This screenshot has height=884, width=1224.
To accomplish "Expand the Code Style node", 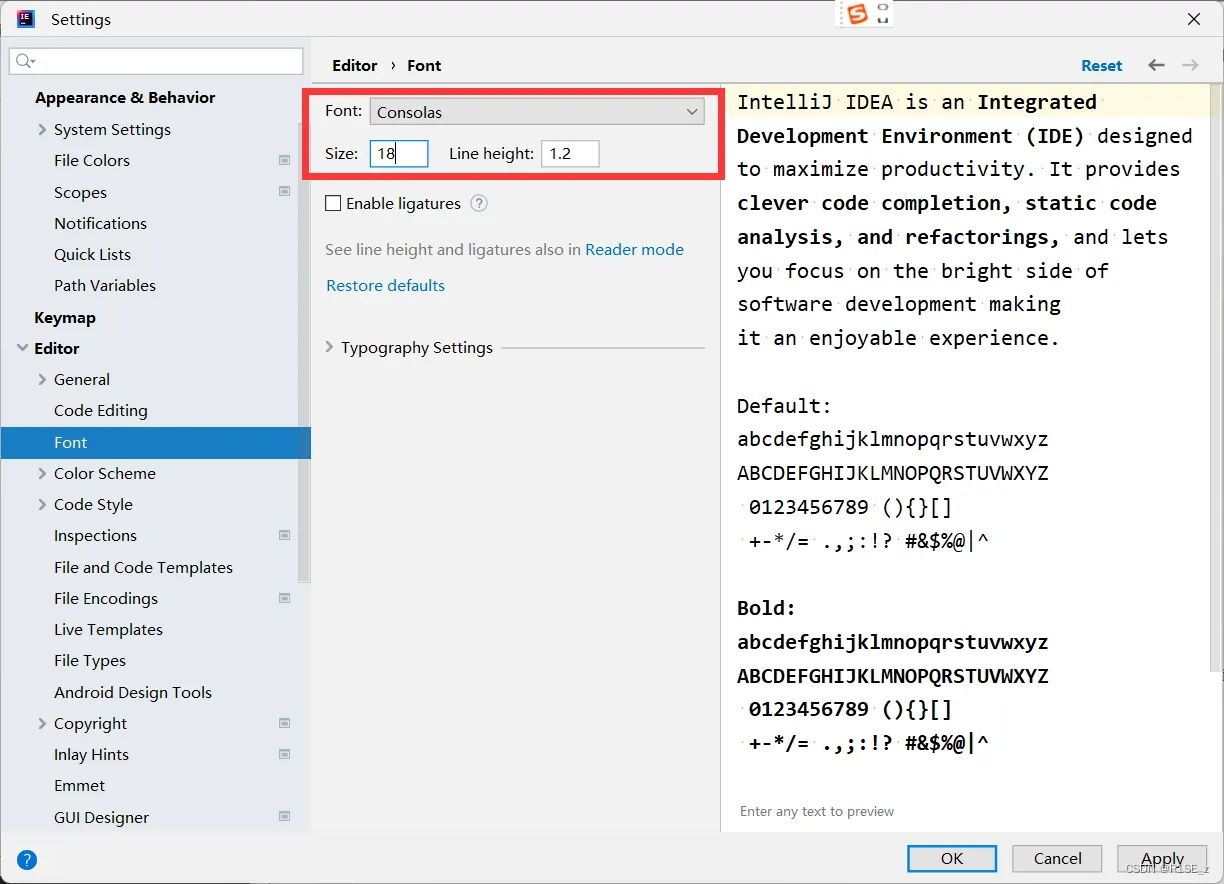I will pos(42,504).
